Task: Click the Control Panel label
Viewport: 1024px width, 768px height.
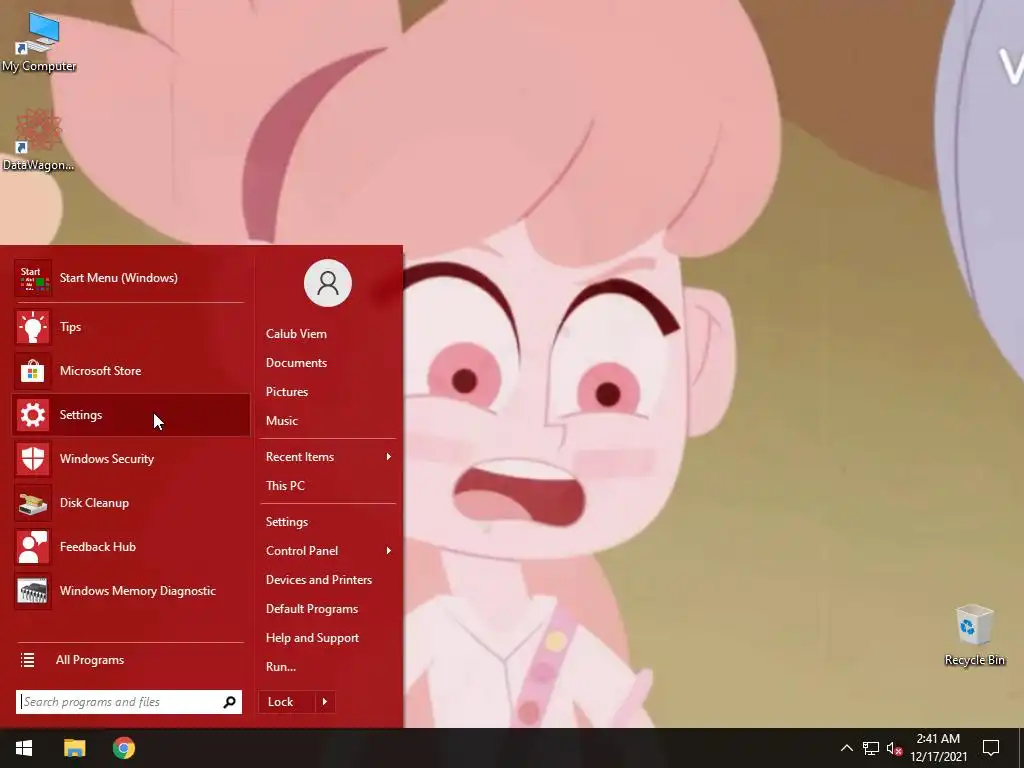Action: 302,551
